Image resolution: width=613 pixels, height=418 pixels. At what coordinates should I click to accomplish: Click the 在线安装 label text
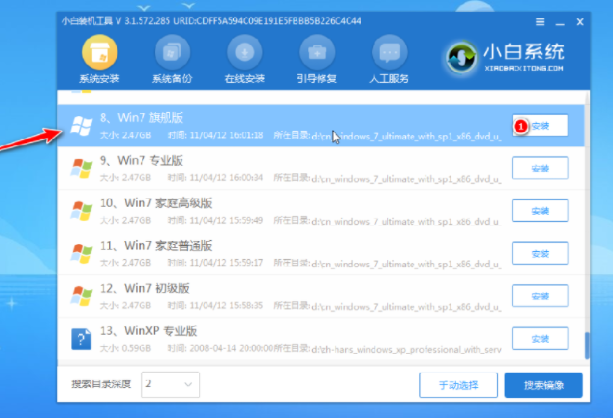coord(245,79)
